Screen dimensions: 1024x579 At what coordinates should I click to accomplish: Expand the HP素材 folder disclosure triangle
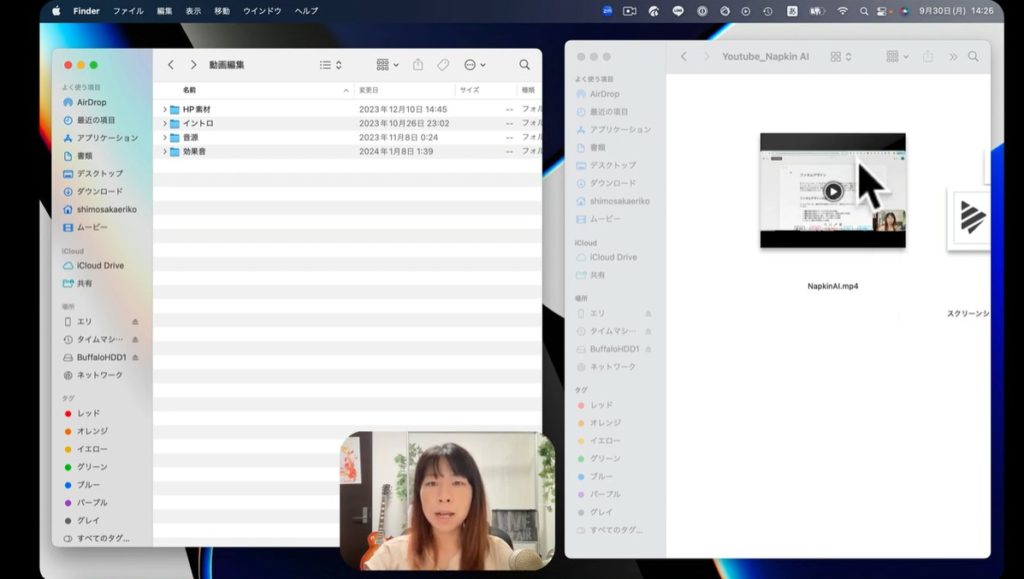click(164, 109)
